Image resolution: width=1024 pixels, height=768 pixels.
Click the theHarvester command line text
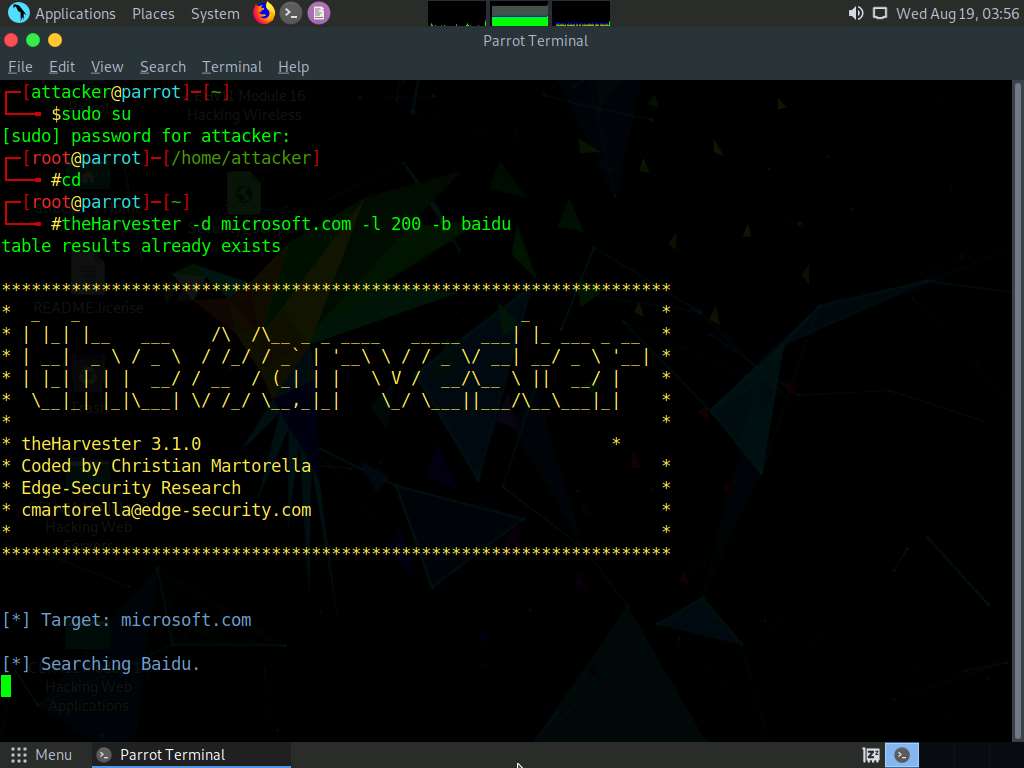281,224
